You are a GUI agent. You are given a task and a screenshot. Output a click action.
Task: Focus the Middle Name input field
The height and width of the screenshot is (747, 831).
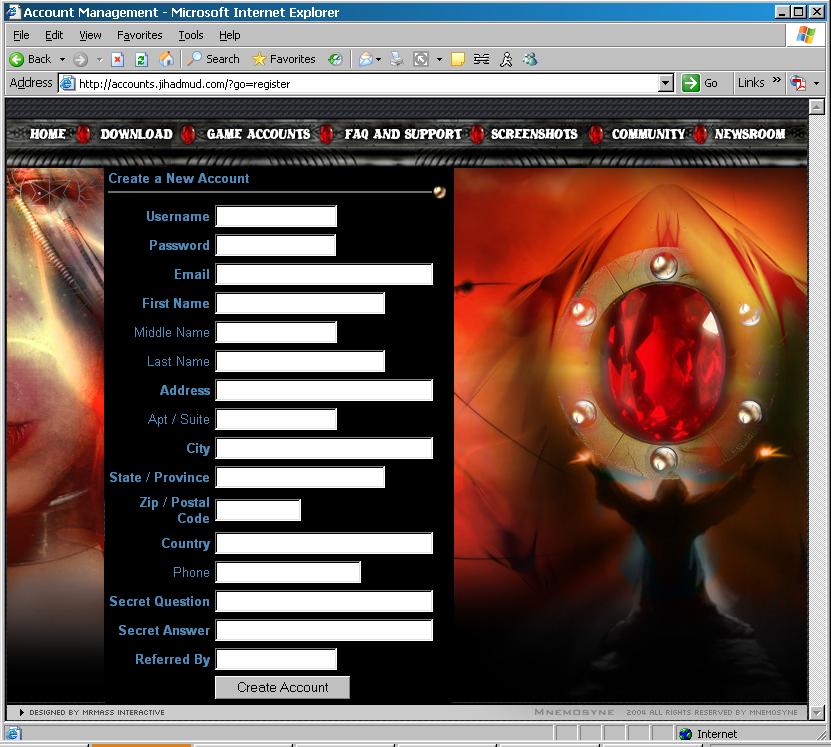(276, 332)
